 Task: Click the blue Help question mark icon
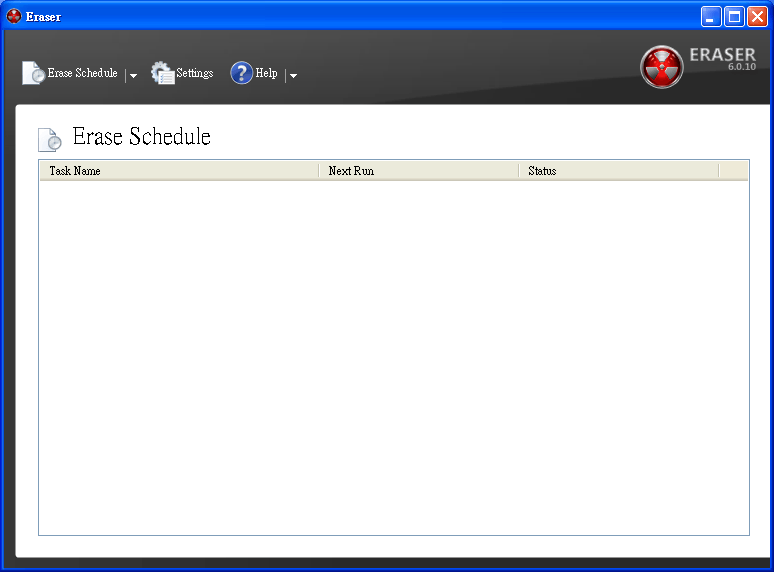point(241,73)
